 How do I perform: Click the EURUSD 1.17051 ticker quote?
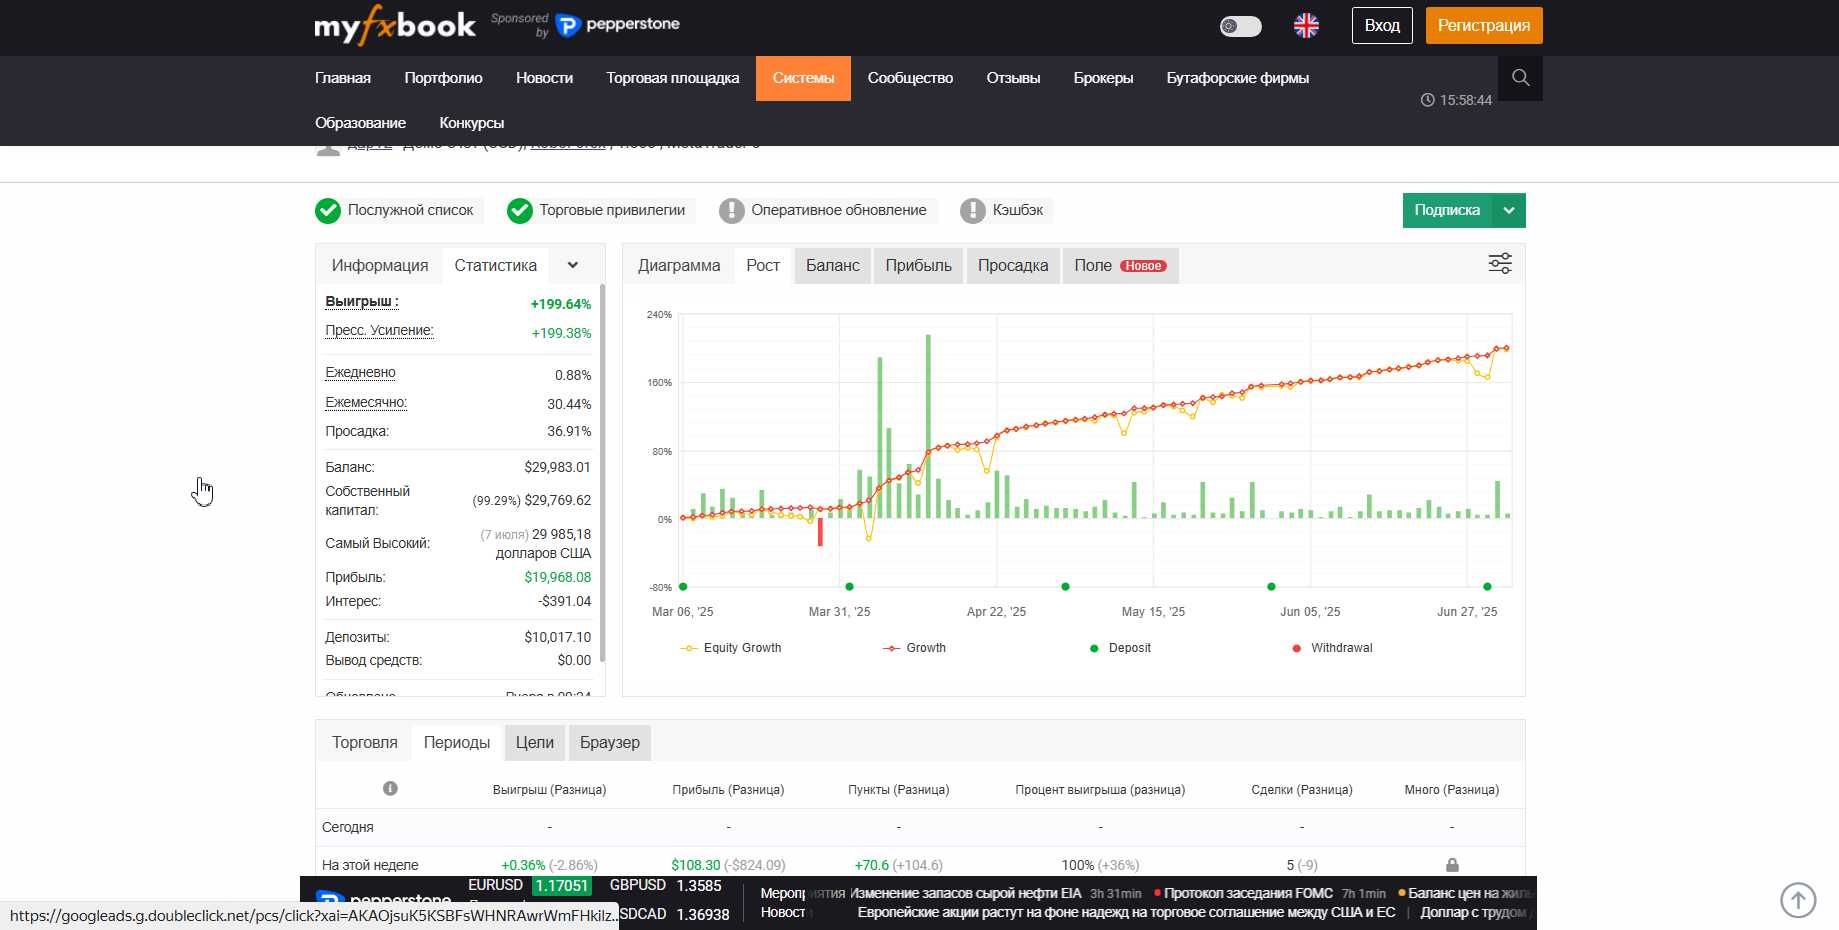tap(529, 886)
